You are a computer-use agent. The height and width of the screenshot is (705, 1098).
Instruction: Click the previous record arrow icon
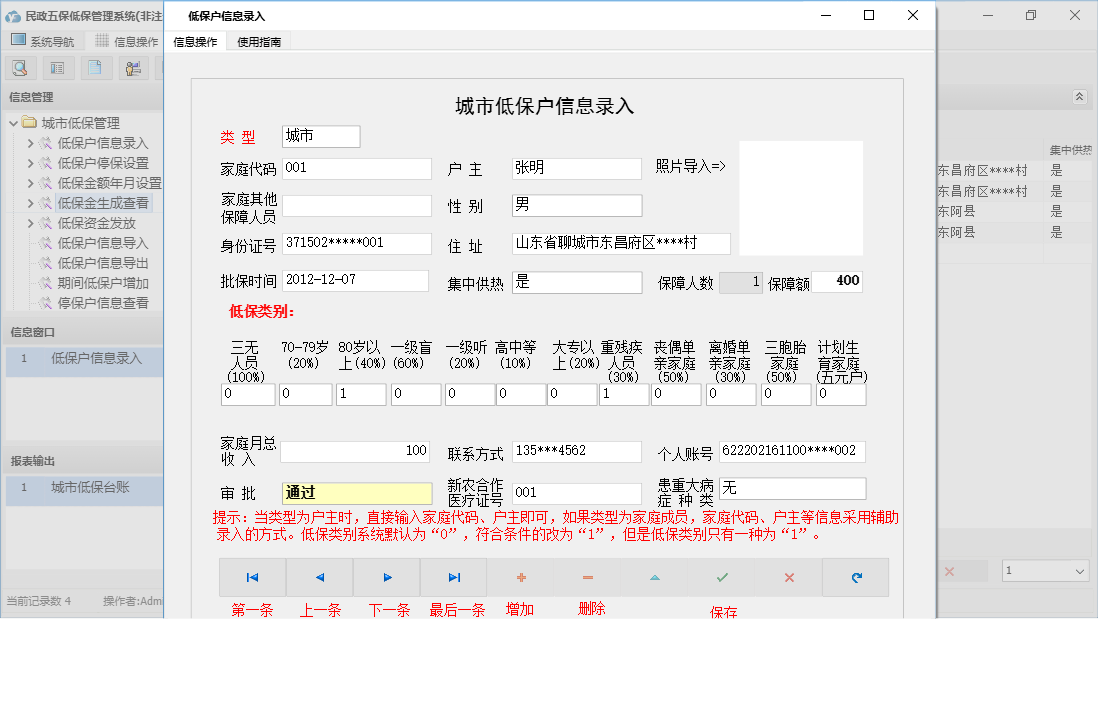tap(319, 577)
